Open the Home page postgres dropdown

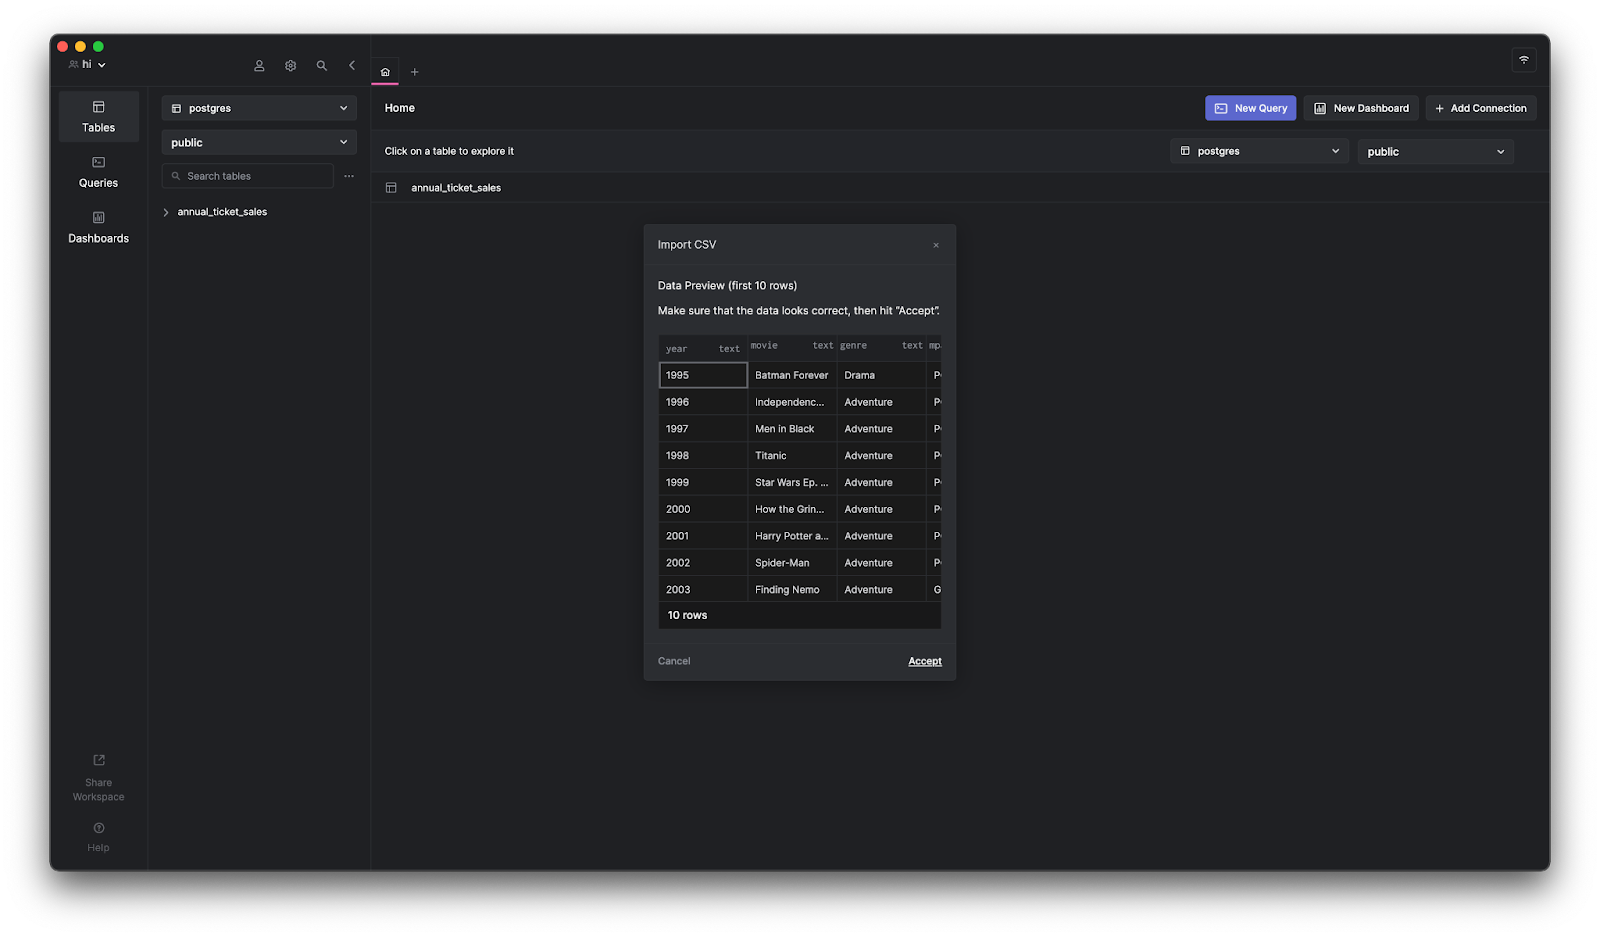(1260, 152)
